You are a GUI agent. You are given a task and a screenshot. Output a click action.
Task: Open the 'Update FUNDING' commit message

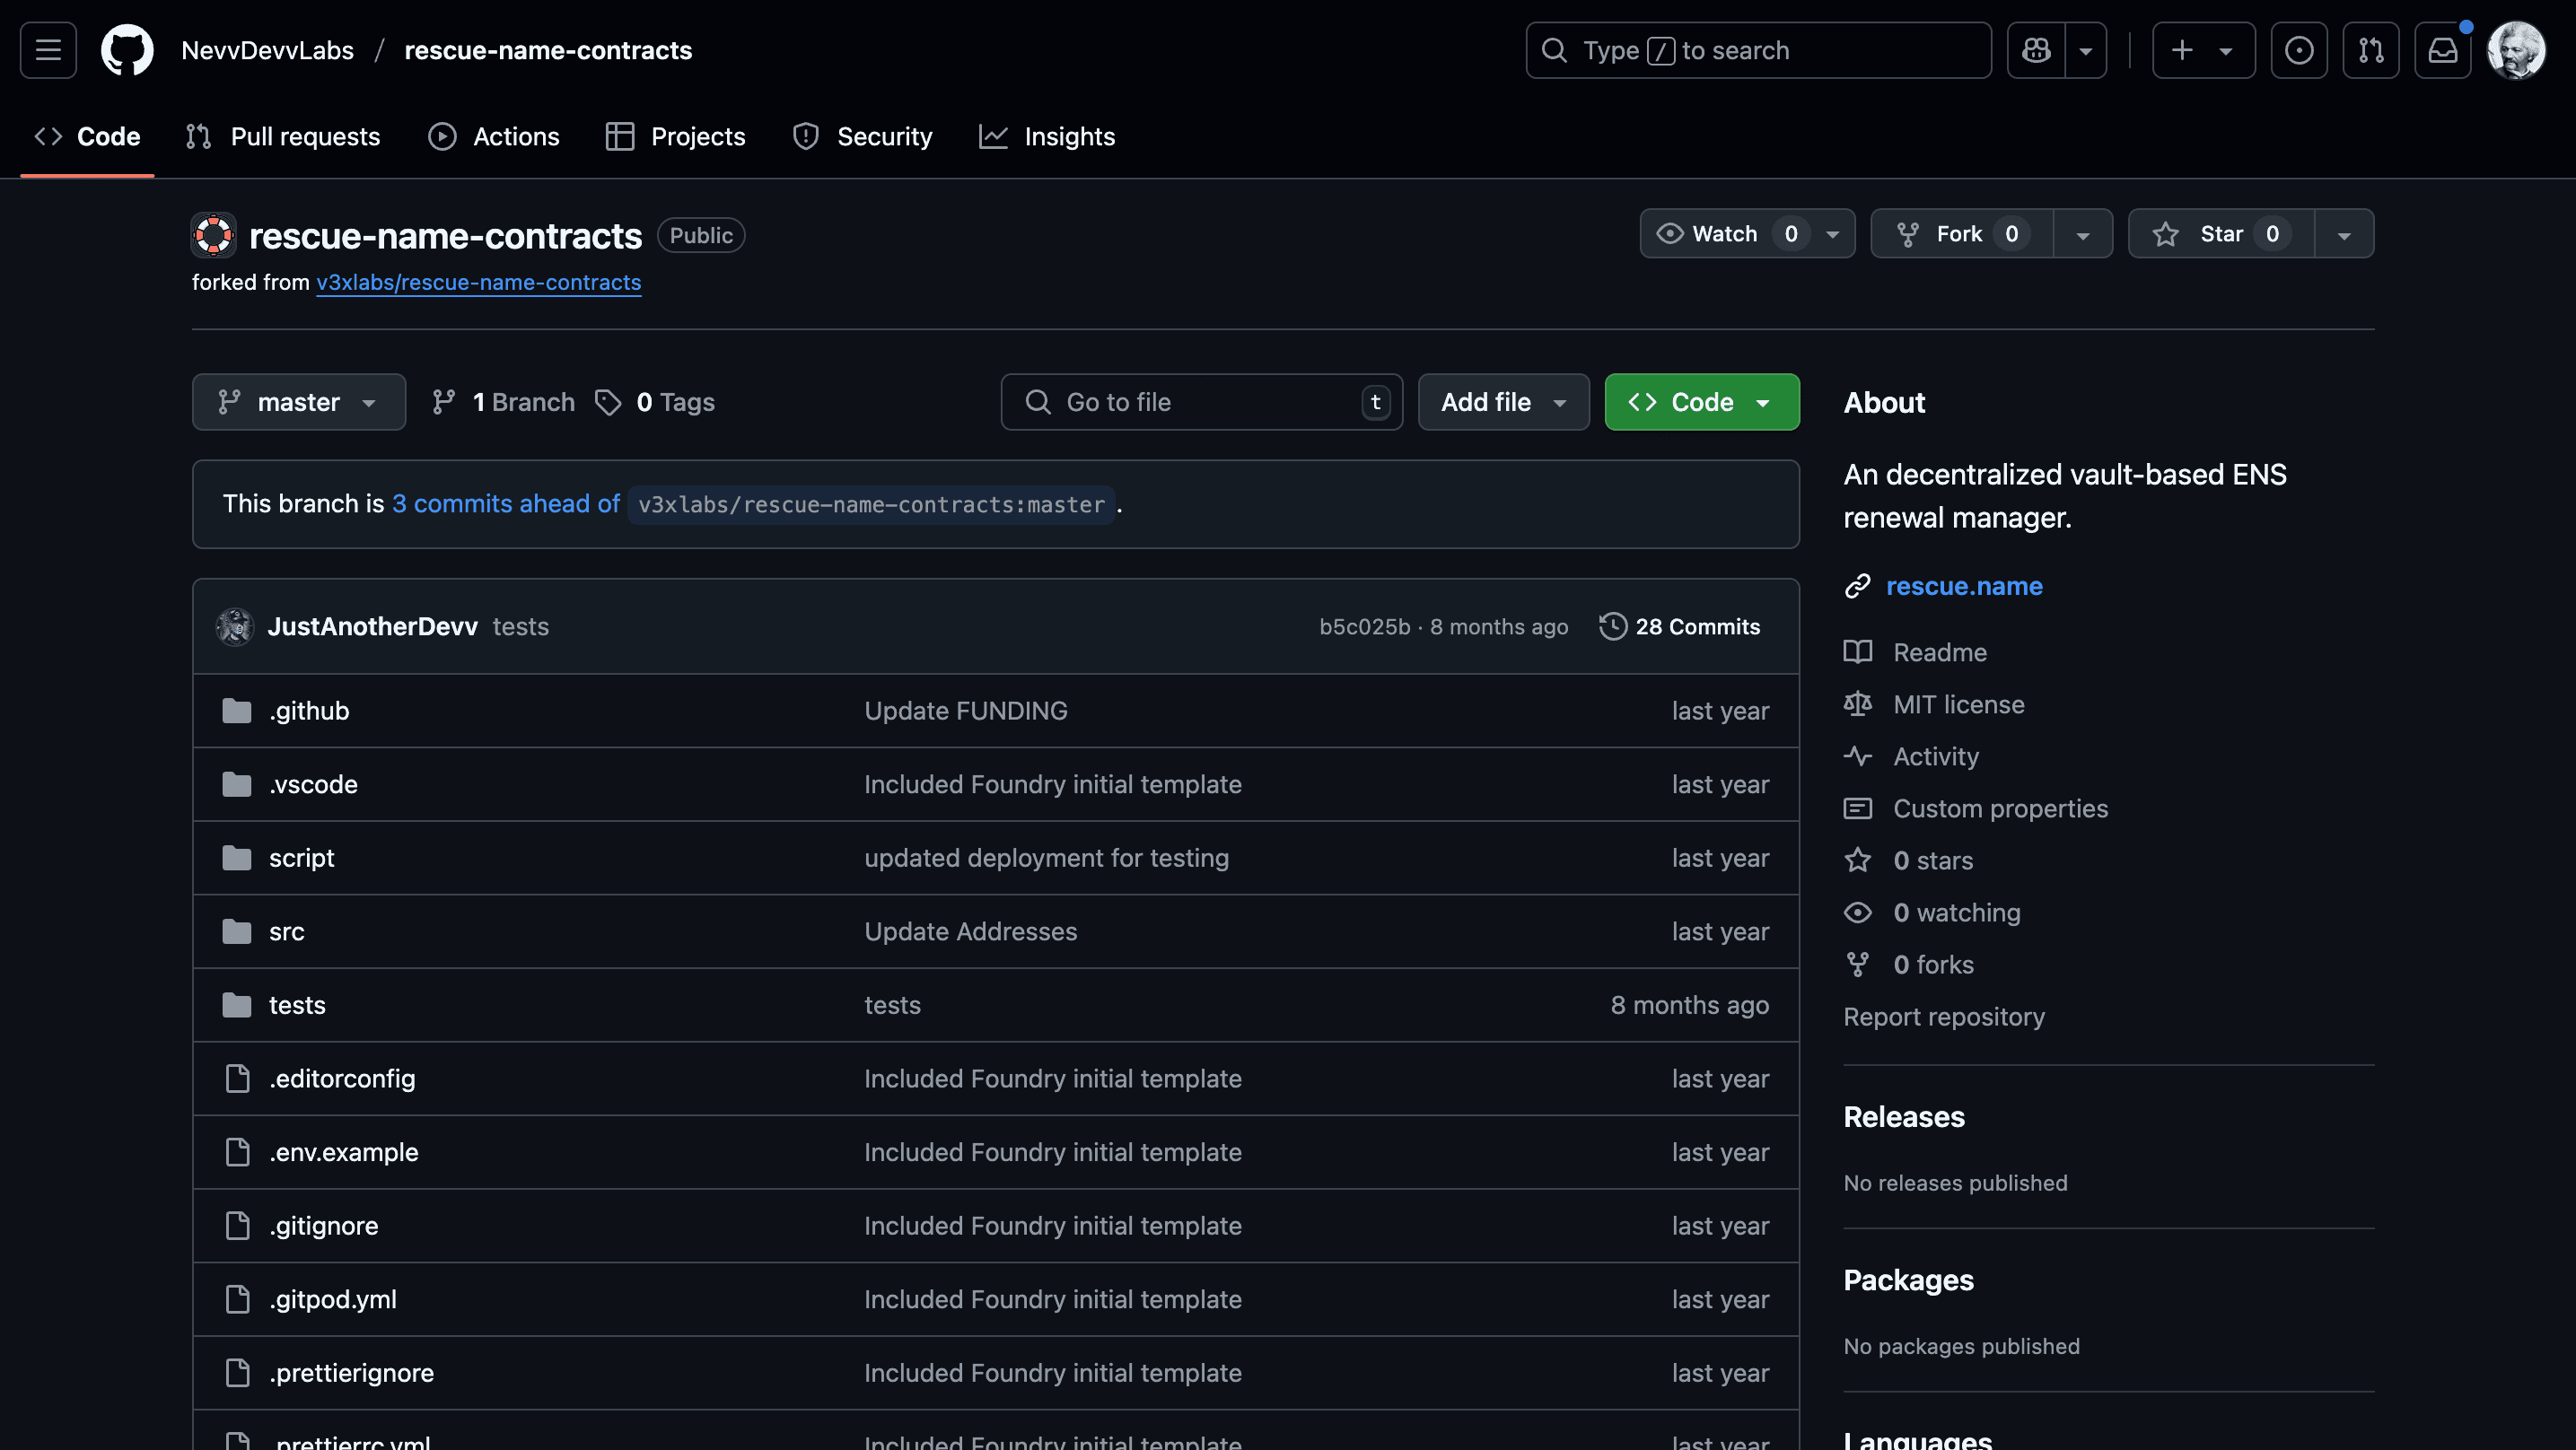pyautogui.click(x=965, y=711)
